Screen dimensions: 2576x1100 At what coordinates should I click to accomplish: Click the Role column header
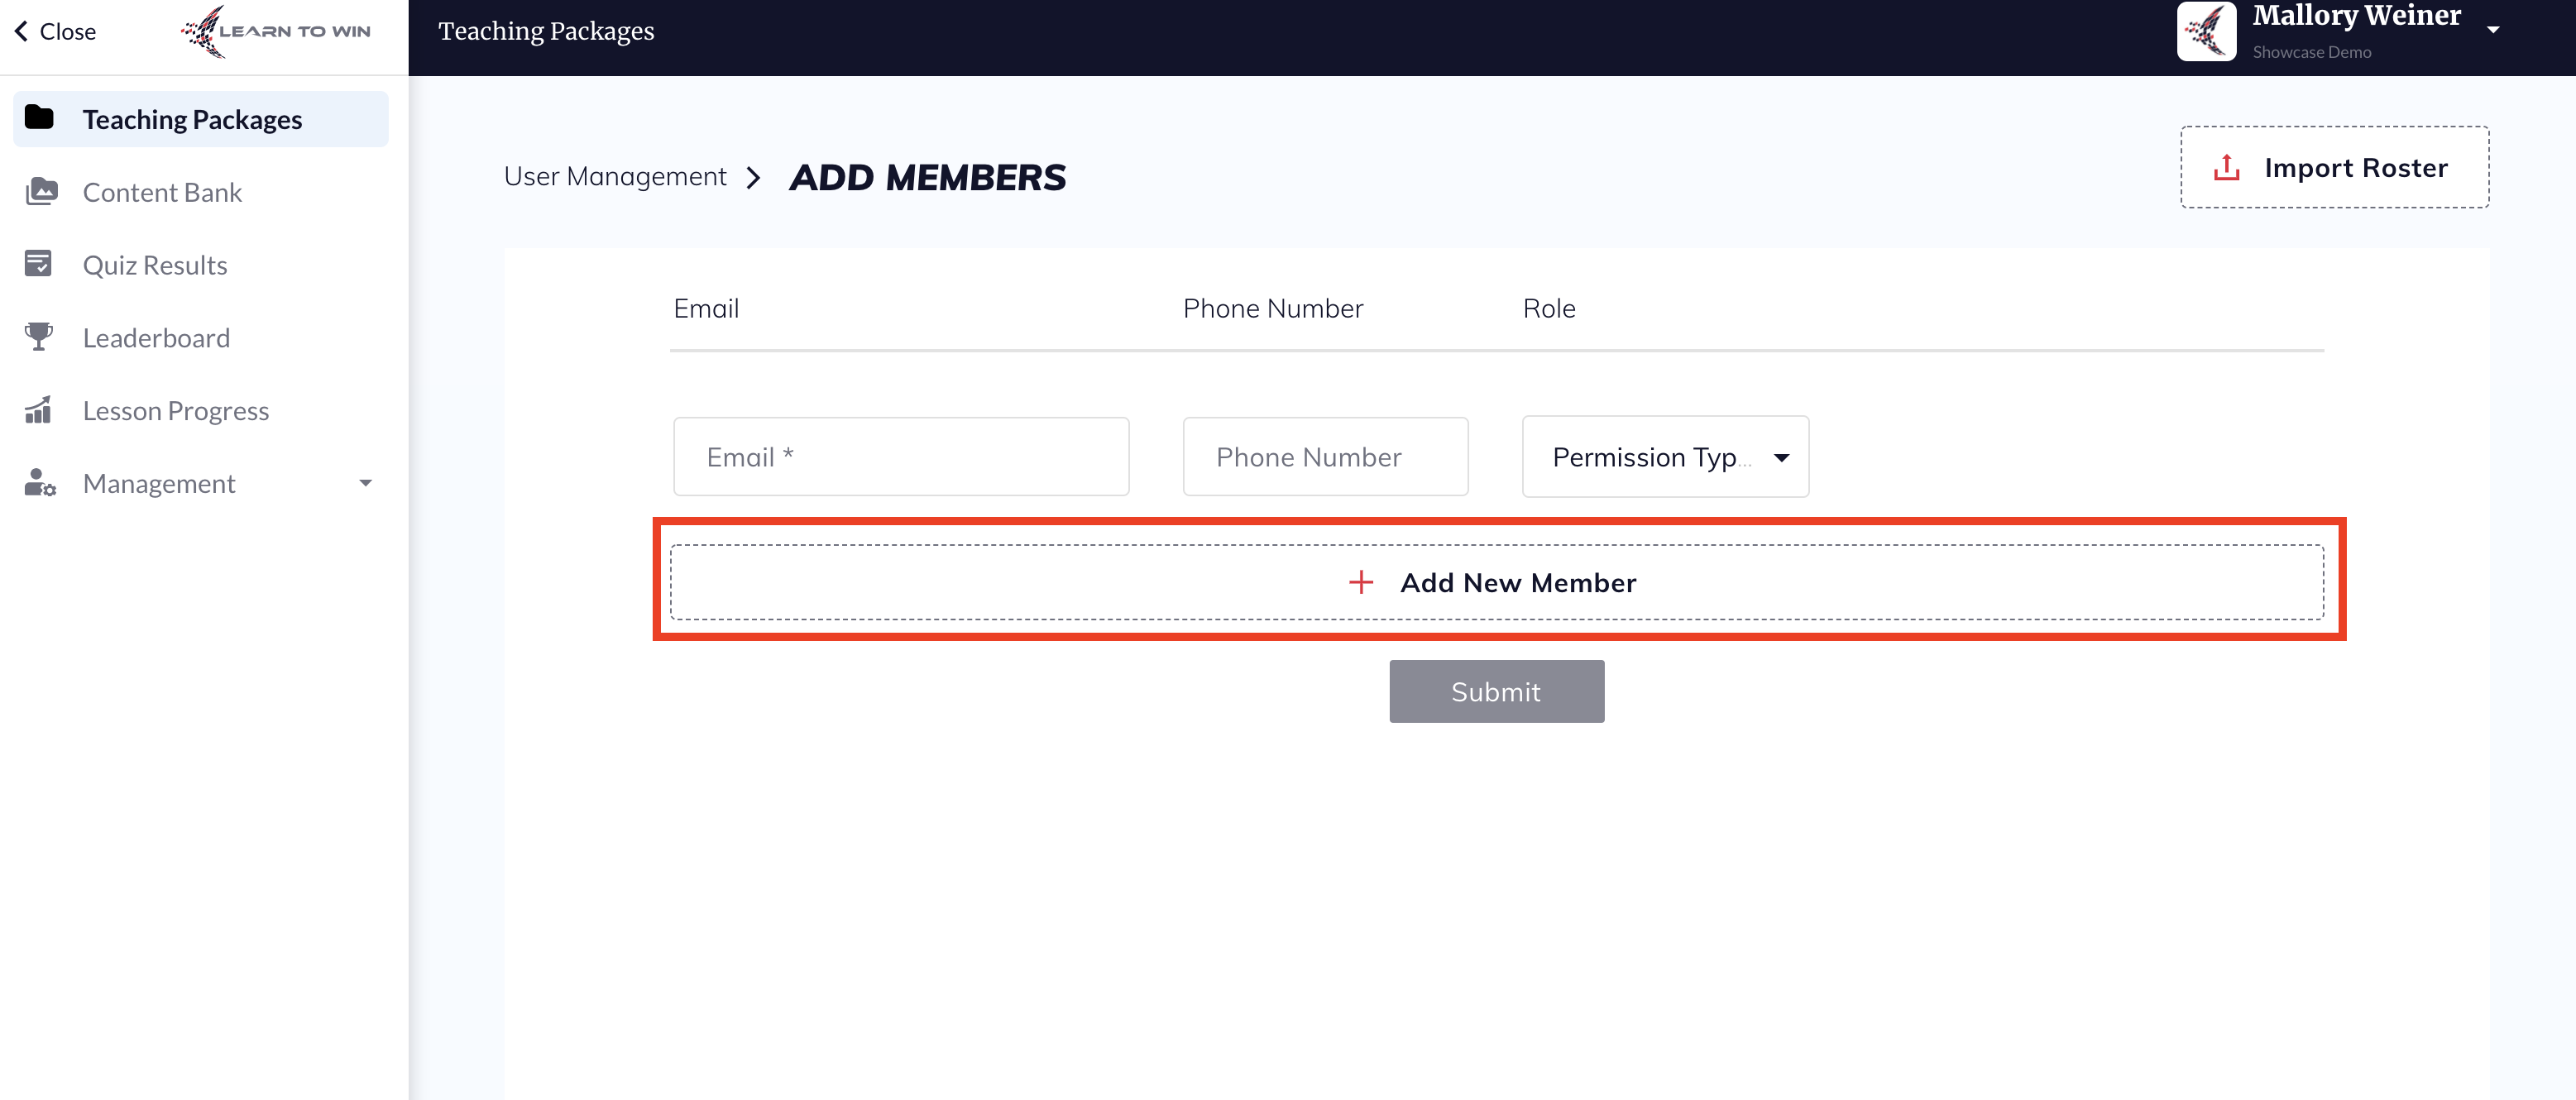pos(1549,309)
